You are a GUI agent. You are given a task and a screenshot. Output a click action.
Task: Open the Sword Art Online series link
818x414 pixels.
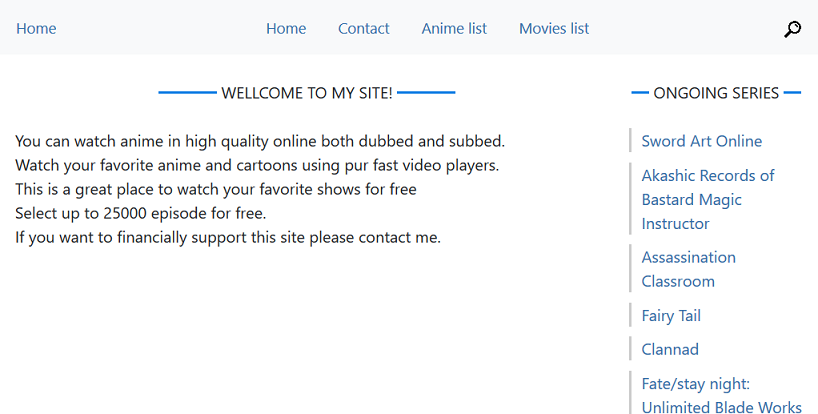(x=702, y=141)
